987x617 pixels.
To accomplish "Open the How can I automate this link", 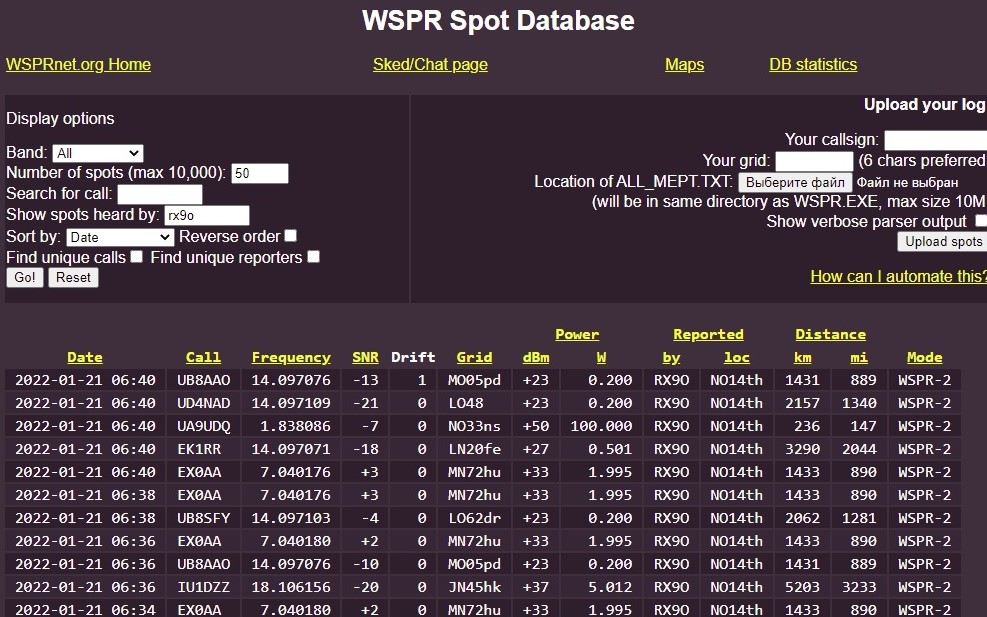I will [x=897, y=276].
